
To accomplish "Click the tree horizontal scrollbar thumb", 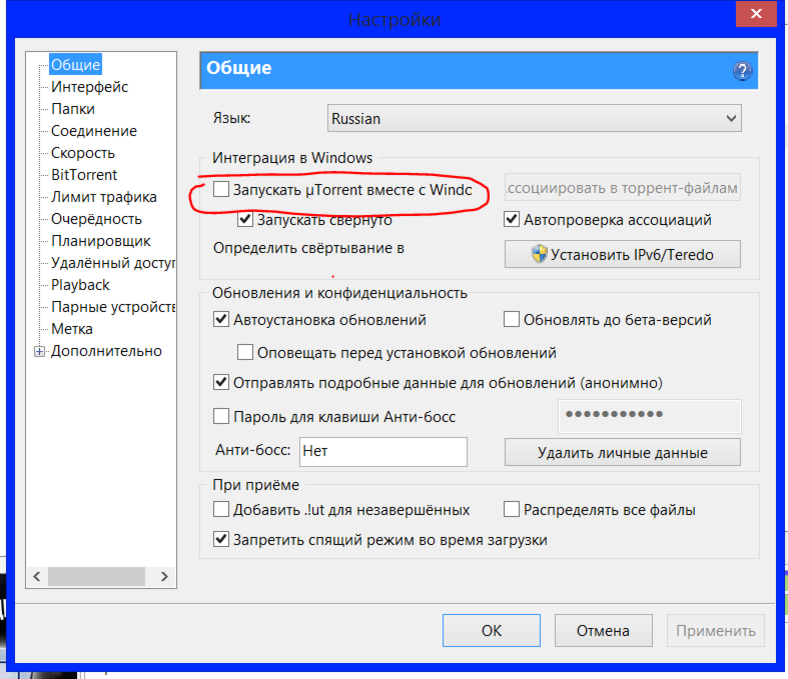I will pyautogui.click(x=96, y=576).
